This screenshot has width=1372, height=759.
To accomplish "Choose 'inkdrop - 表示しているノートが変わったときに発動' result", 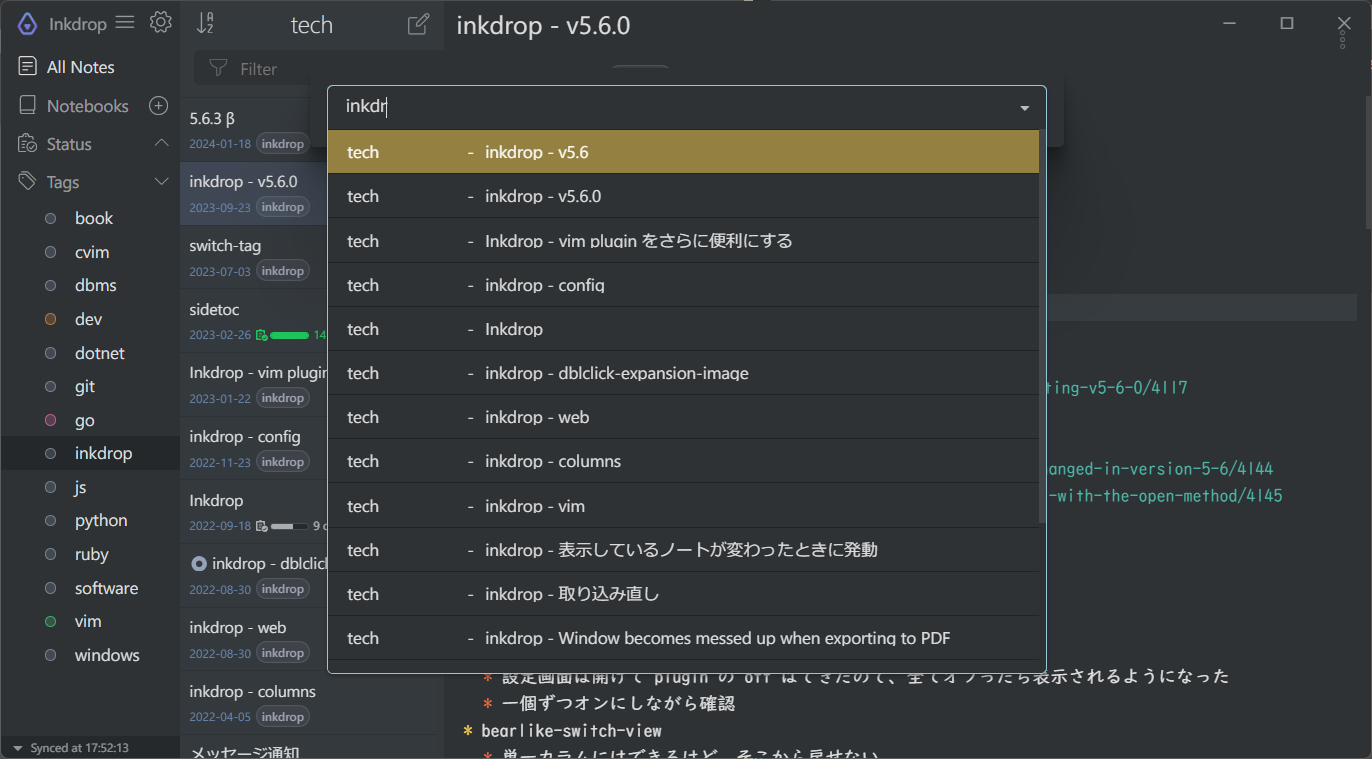I will coord(683,550).
